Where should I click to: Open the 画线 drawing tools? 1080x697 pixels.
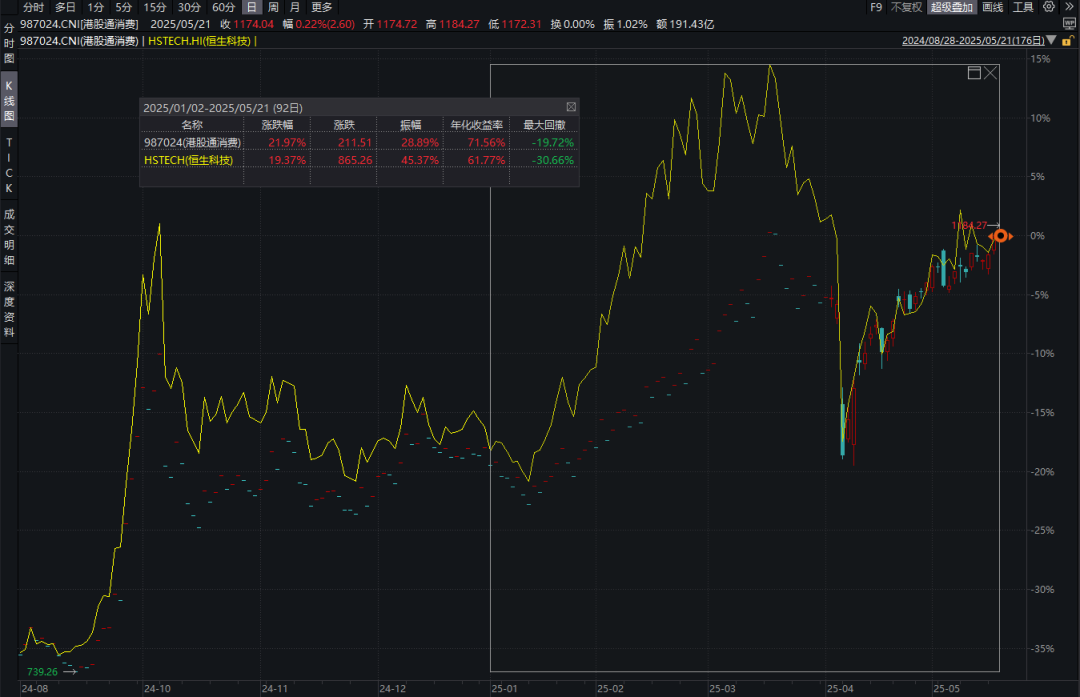tap(993, 7)
